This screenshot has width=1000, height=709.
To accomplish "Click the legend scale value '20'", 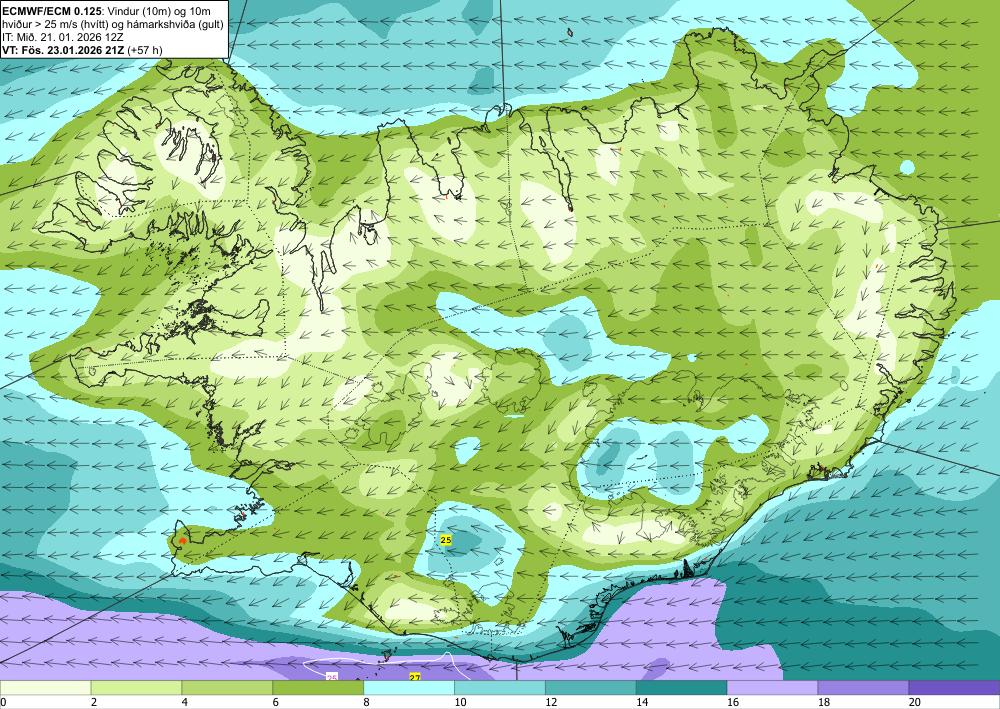I will point(915,703).
